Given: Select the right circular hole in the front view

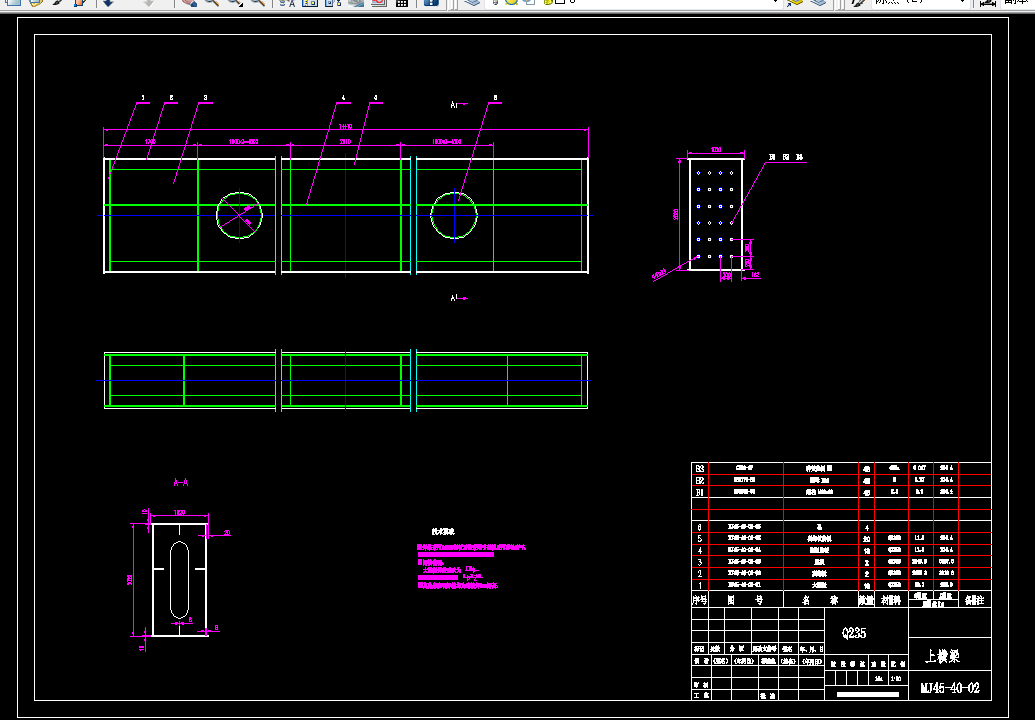Looking at the screenshot, I should 454,215.
